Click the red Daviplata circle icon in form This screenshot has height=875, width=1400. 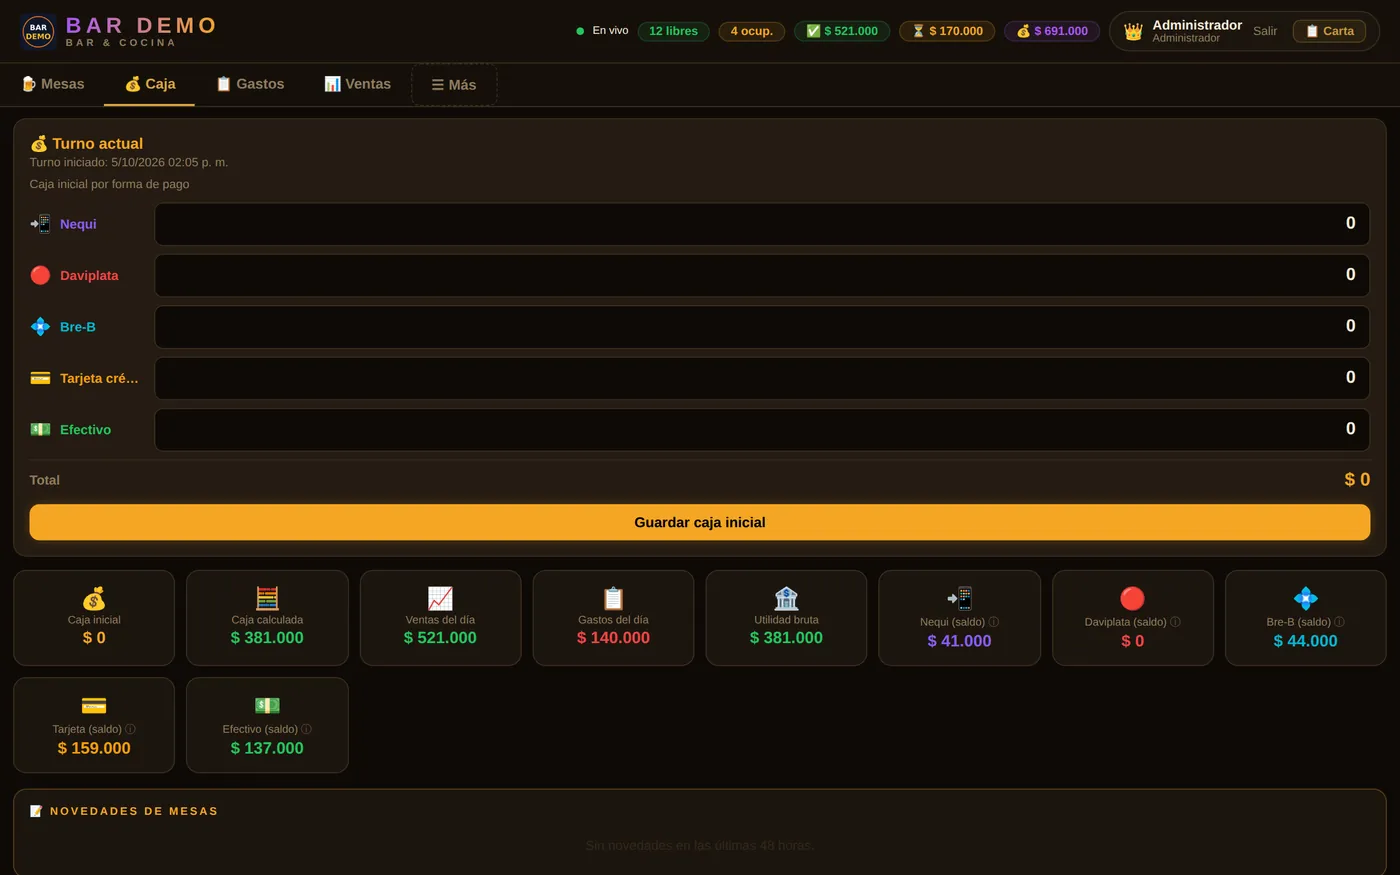point(40,275)
